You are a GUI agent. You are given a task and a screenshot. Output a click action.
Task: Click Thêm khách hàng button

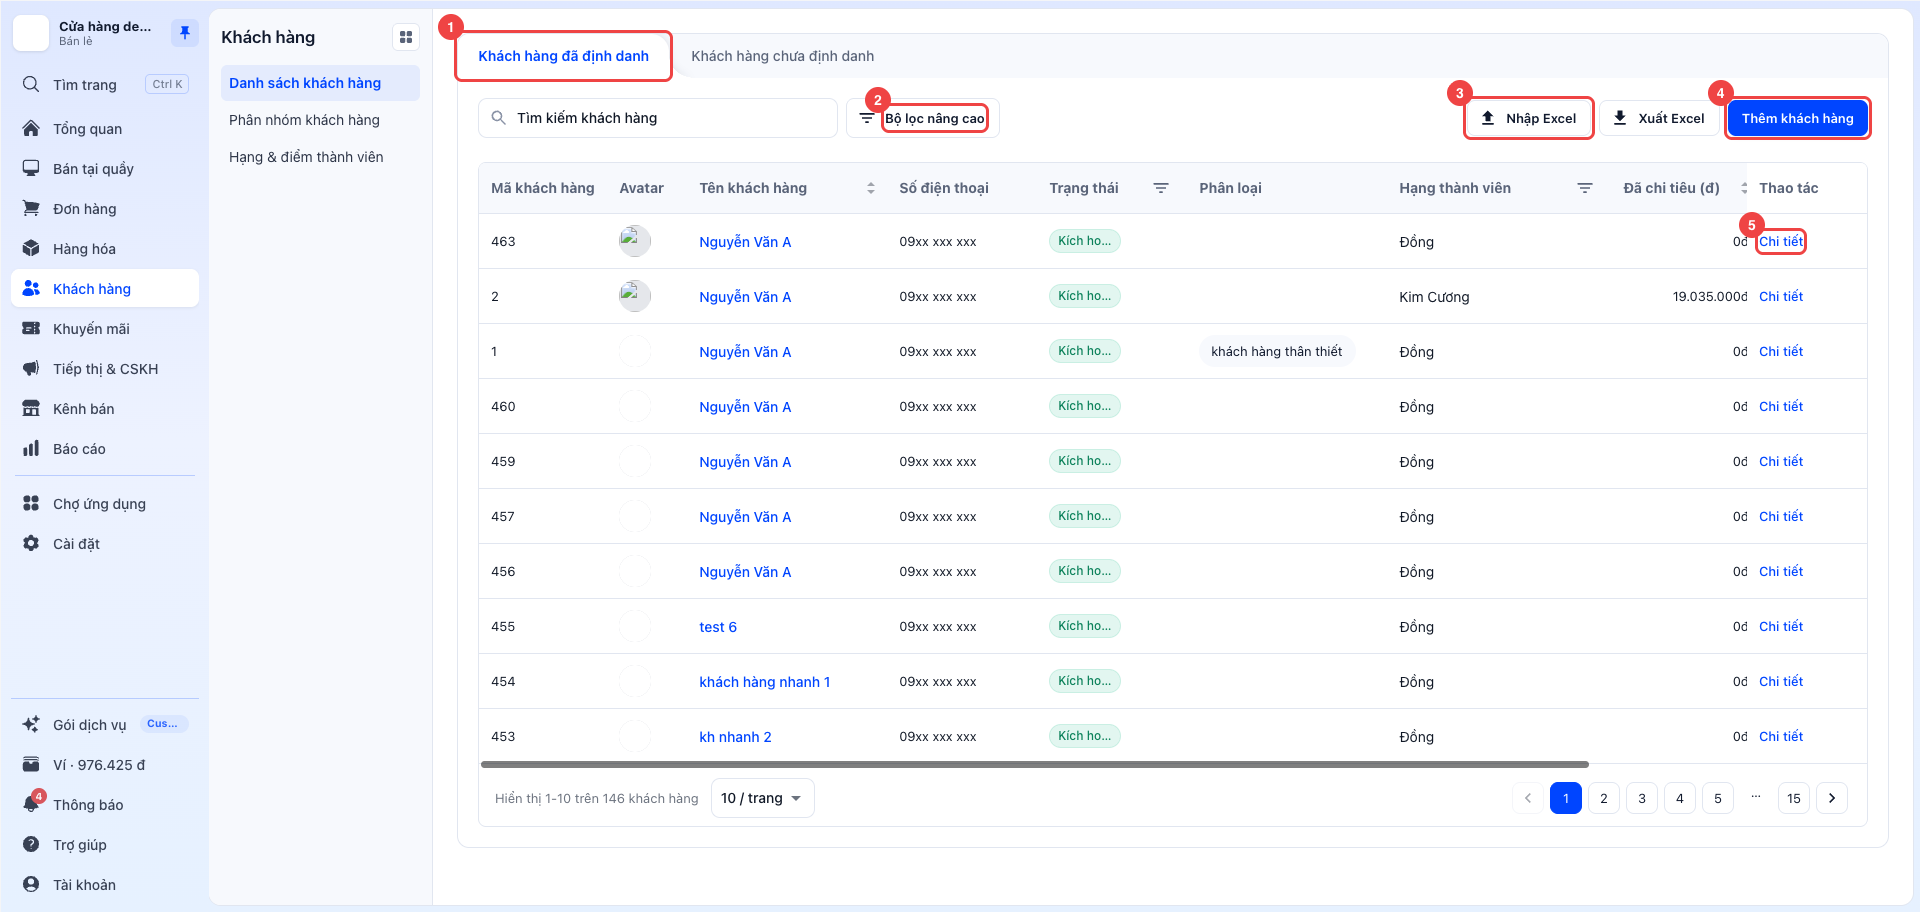(1797, 118)
